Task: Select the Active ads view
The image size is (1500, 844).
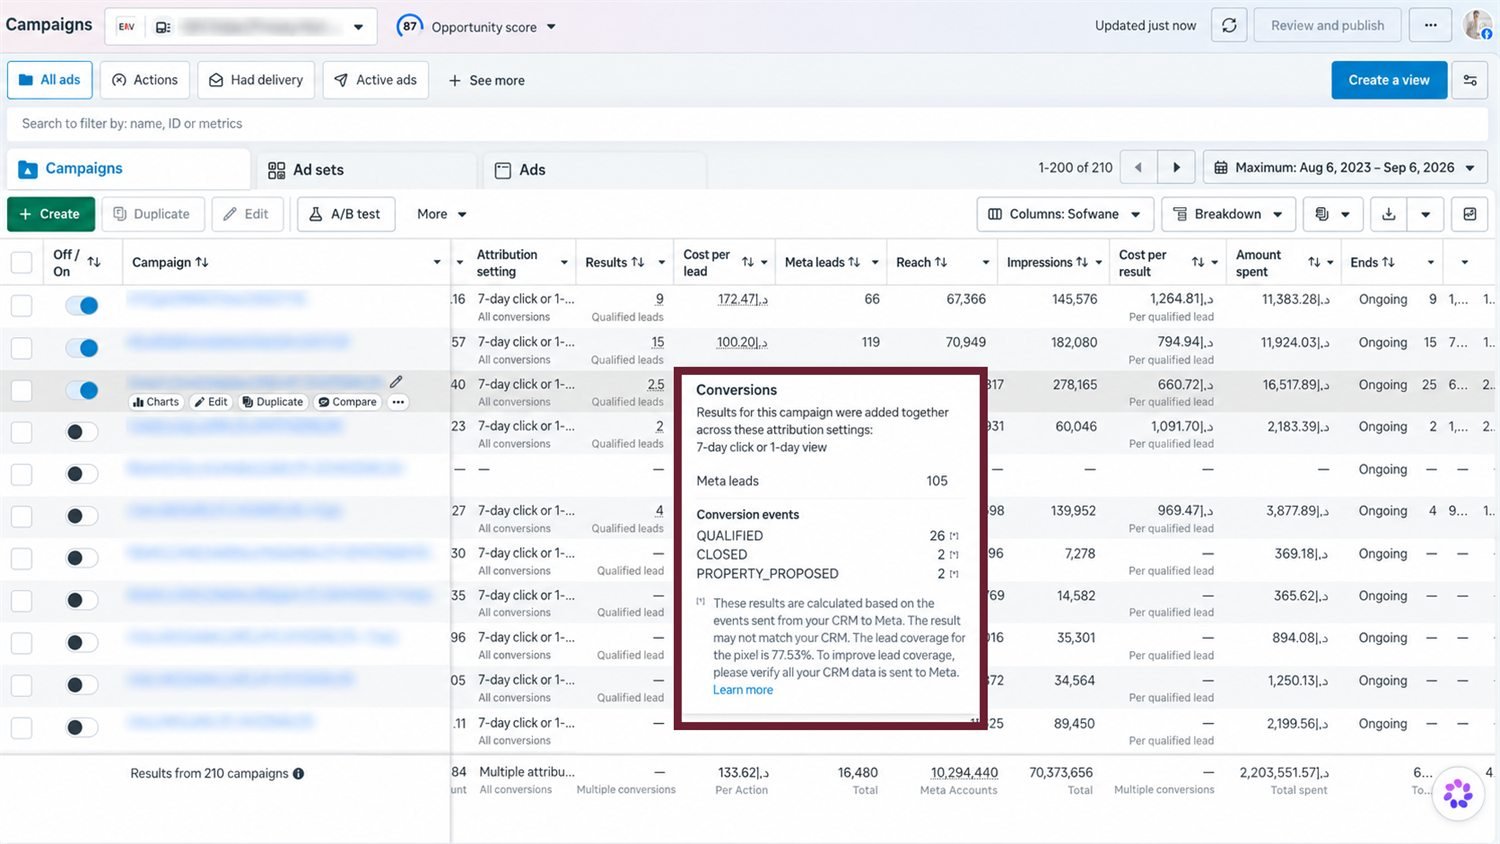Action: tap(375, 80)
